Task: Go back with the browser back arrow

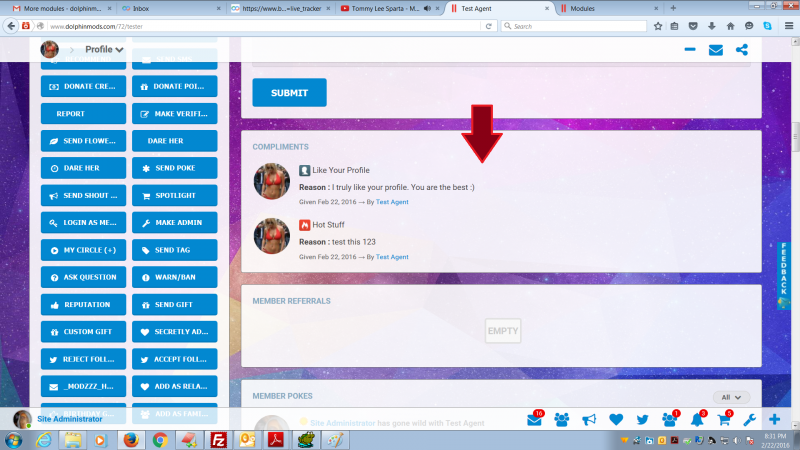Action: [x=11, y=26]
